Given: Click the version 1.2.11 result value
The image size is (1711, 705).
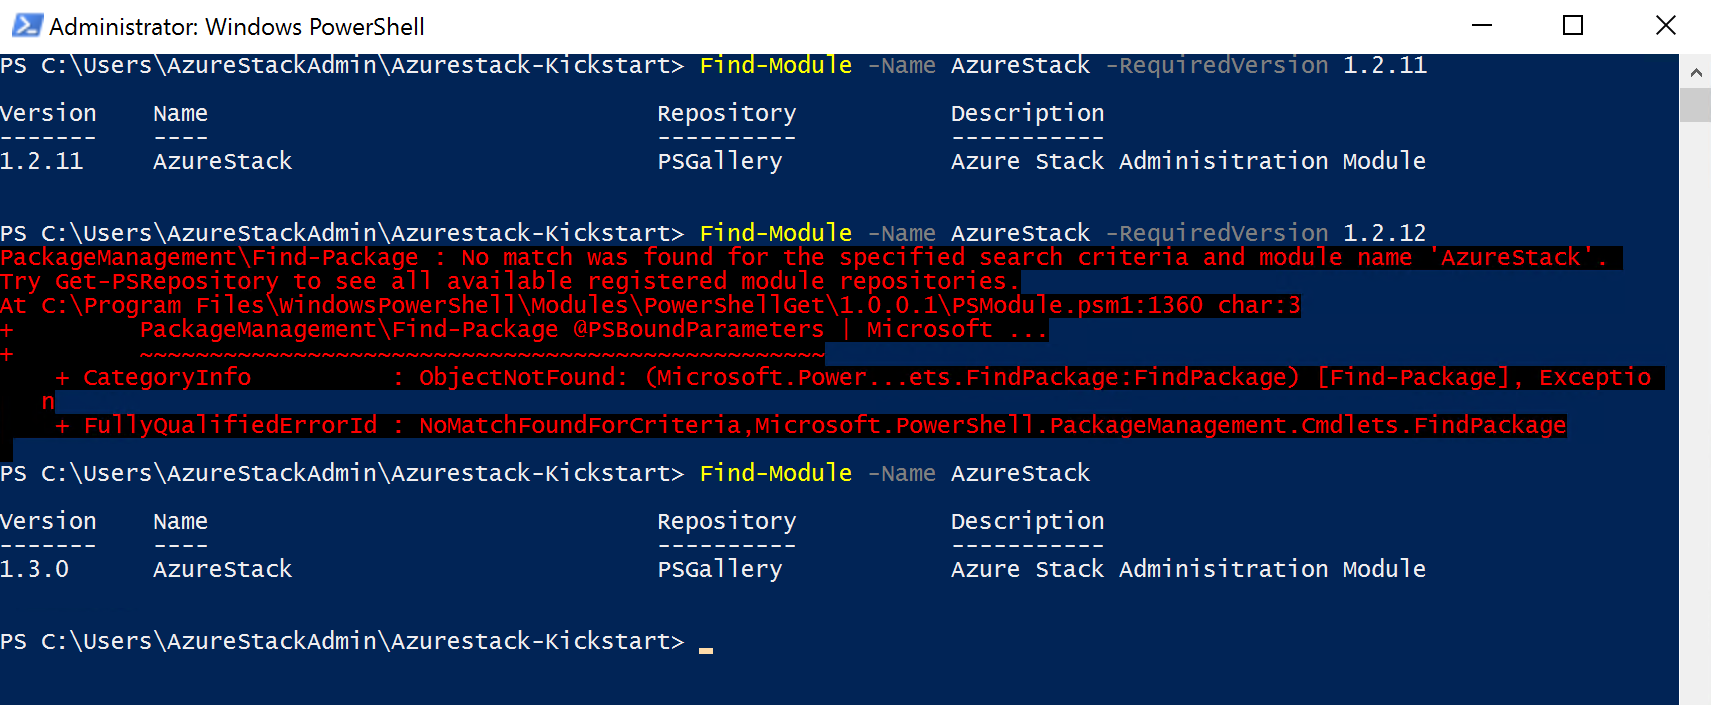Looking at the screenshot, I should point(42,161).
